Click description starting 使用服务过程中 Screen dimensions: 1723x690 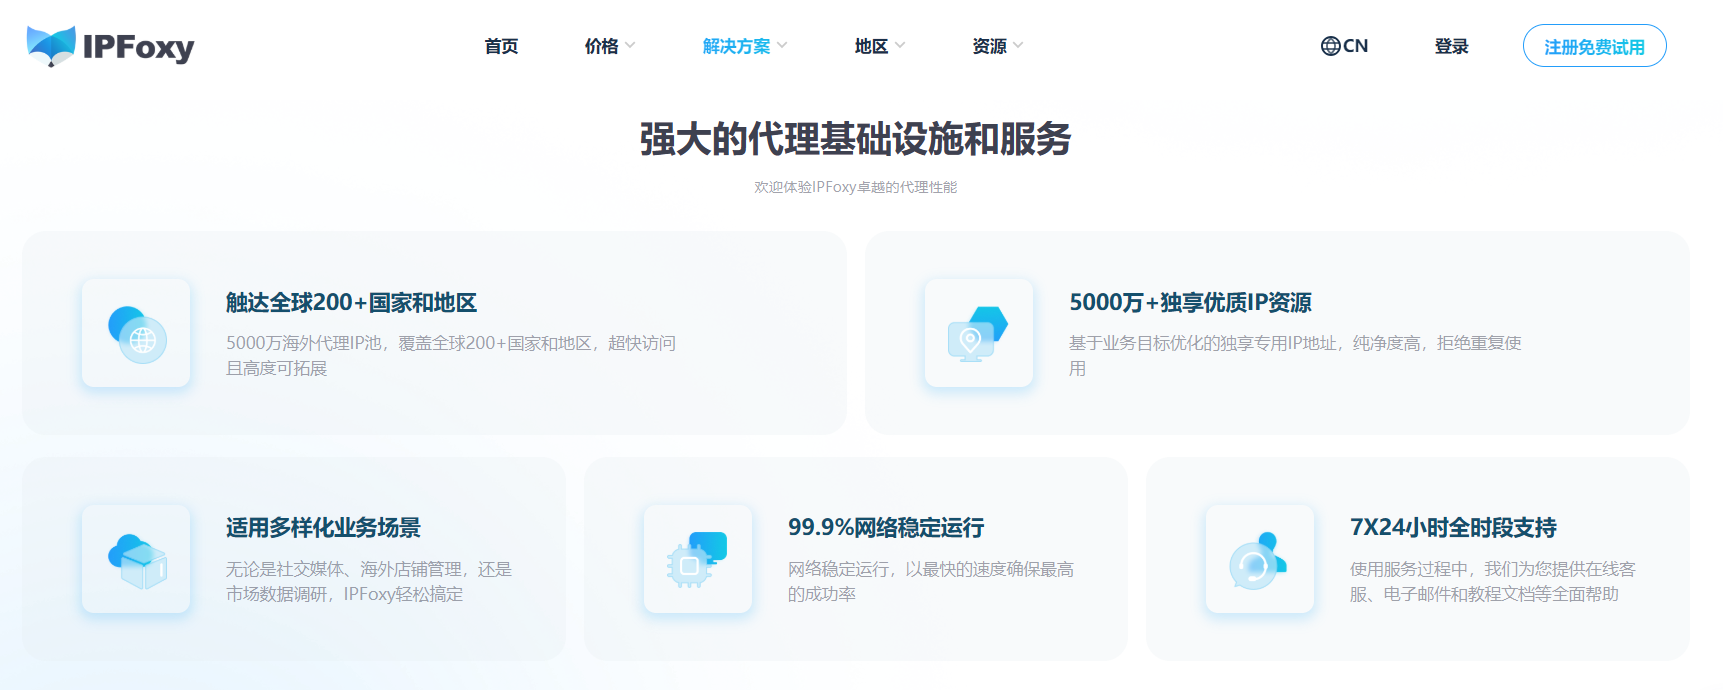pos(1493,582)
